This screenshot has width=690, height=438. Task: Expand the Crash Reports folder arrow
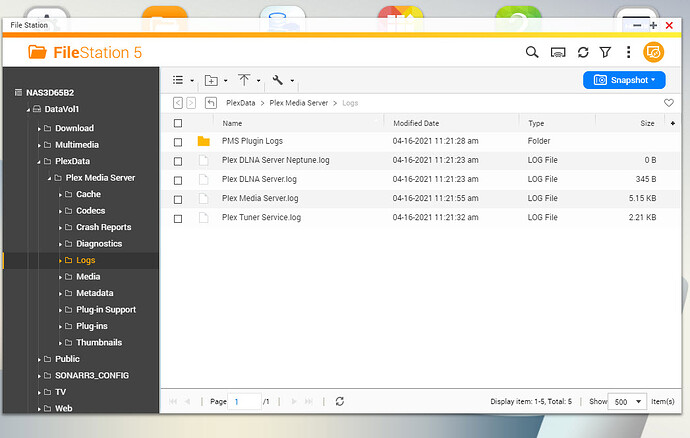[x=60, y=228]
